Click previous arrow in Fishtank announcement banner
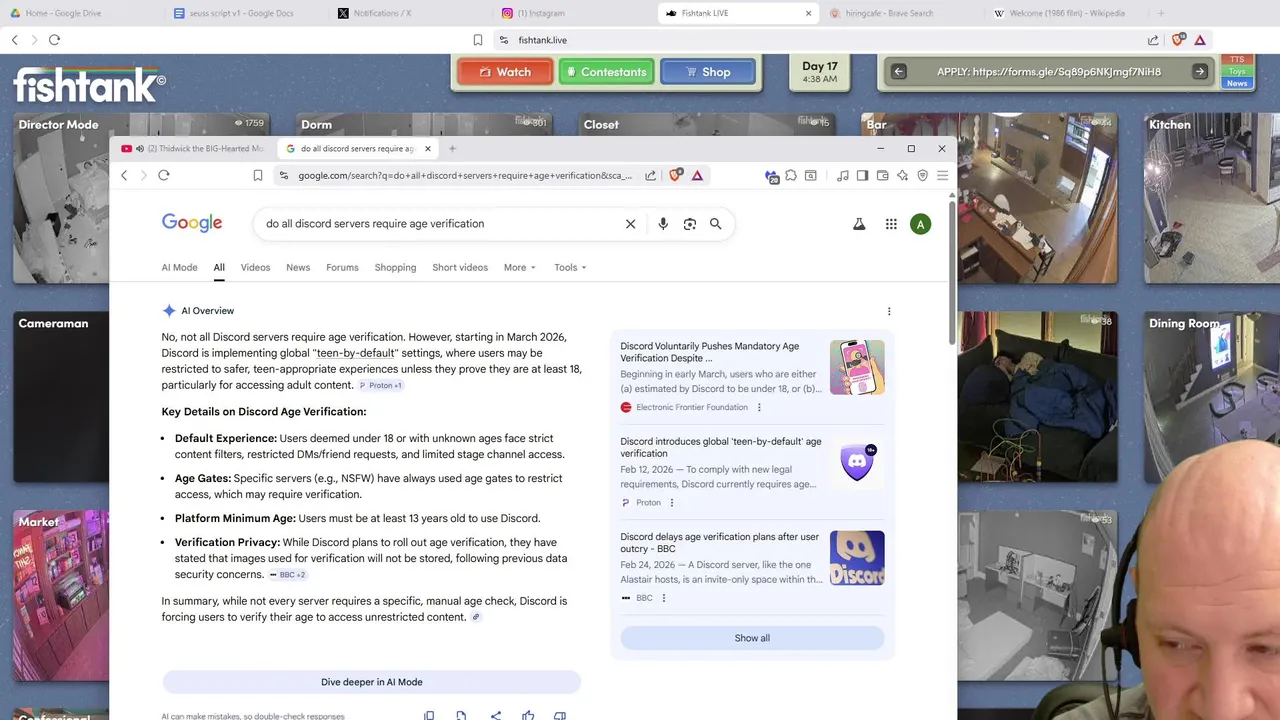Viewport: 1280px width, 720px height. point(898,72)
